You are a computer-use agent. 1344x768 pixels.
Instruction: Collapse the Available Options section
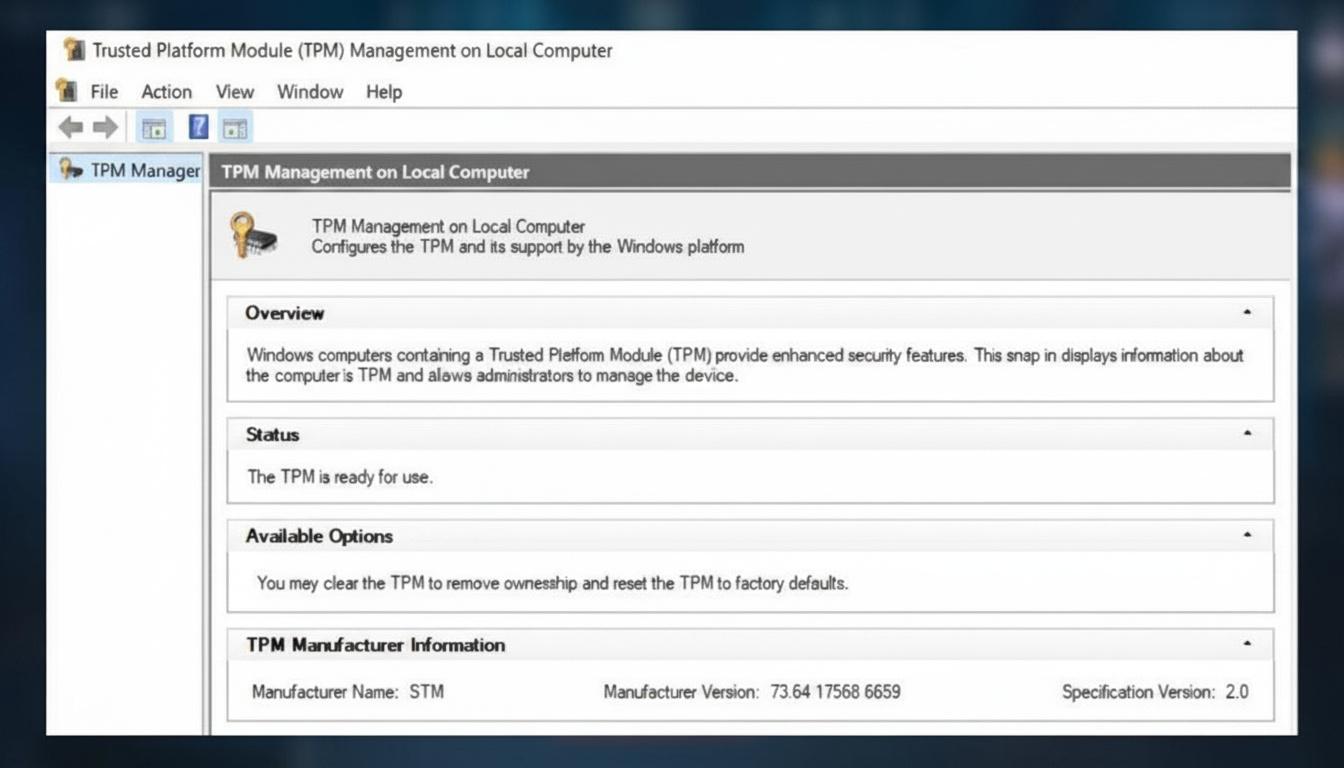pos(1247,535)
